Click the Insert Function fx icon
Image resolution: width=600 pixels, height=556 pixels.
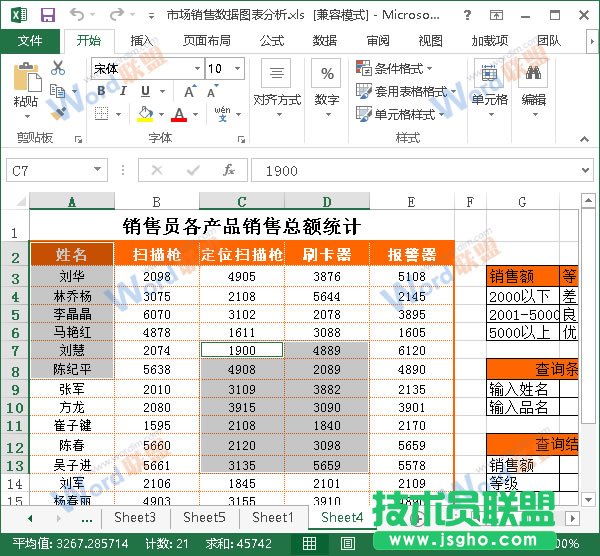[x=229, y=170]
